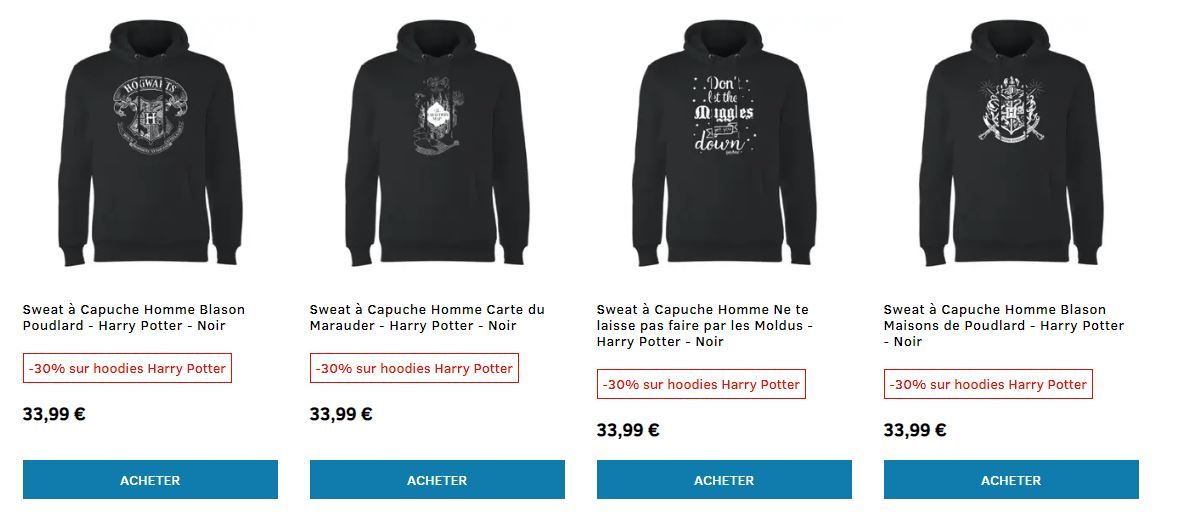Viewport: 1183px width, 516px height.
Task: Open title link Ne te laisse pas faire par les Moldus
Action: (705, 325)
